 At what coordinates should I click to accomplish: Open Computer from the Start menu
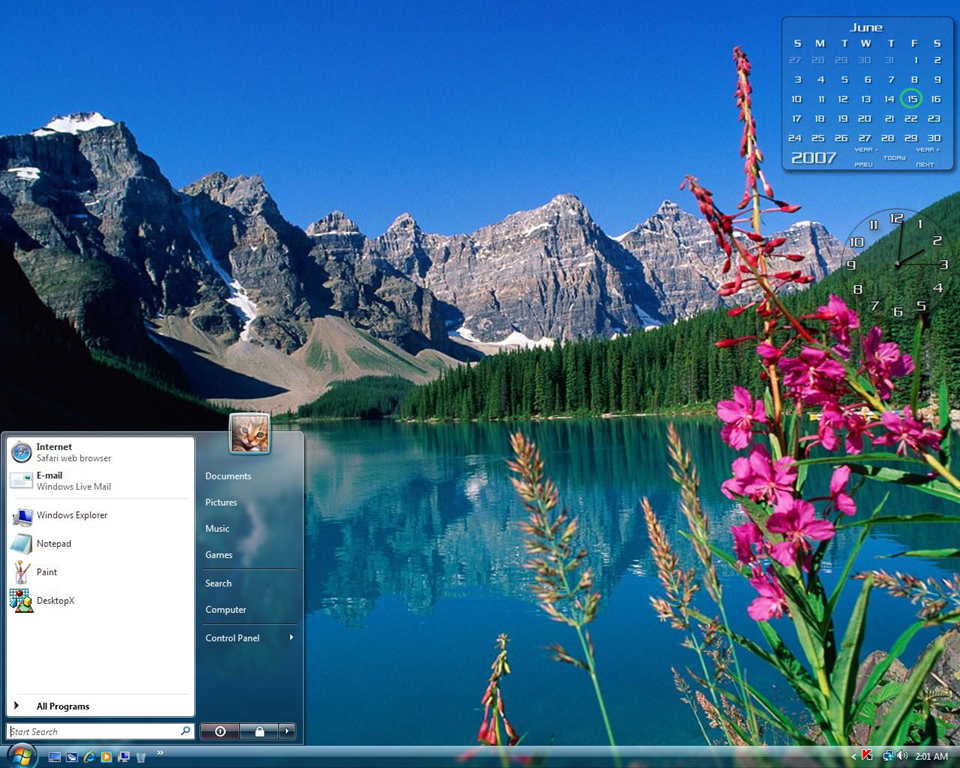pyautogui.click(x=225, y=609)
